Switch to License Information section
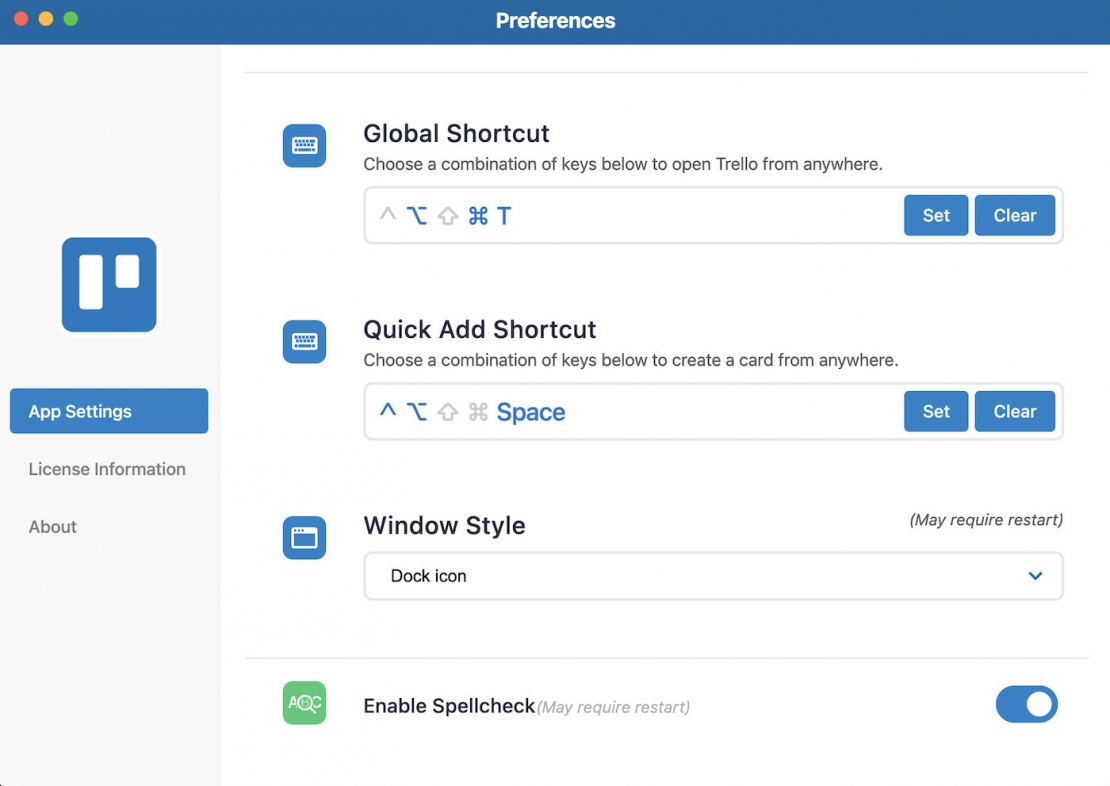 pos(107,469)
